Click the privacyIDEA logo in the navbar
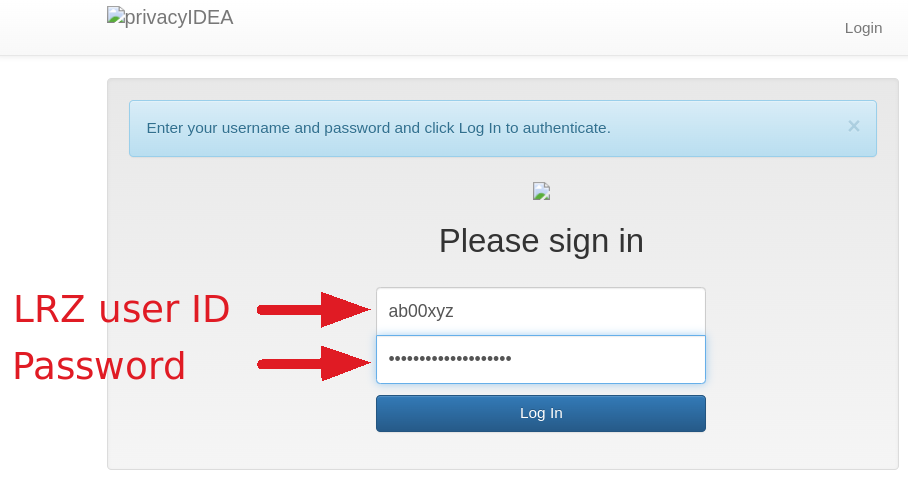This screenshot has width=908, height=478. (x=170, y=17)
